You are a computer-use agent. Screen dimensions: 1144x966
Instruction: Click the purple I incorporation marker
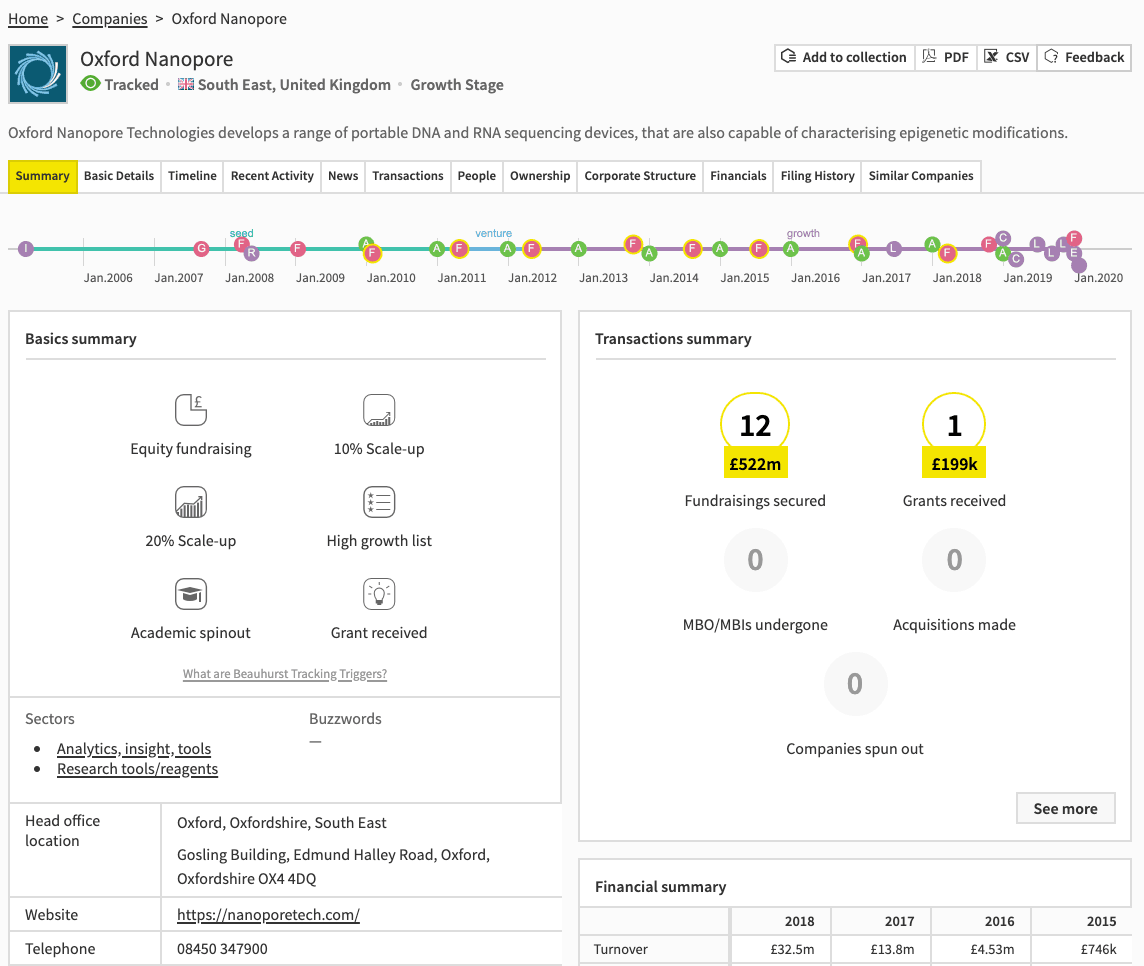click(x=26, y=249)
